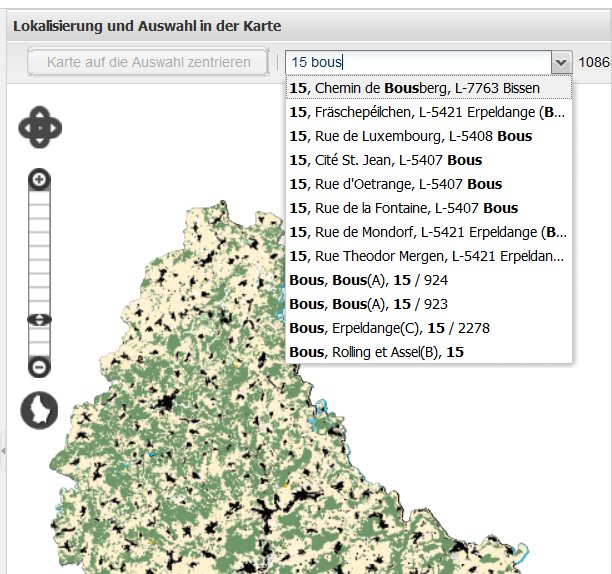This screenshot has width=612, height=574.
Task: Open the search combo box dropdown arrow
Action: (561, 62)
